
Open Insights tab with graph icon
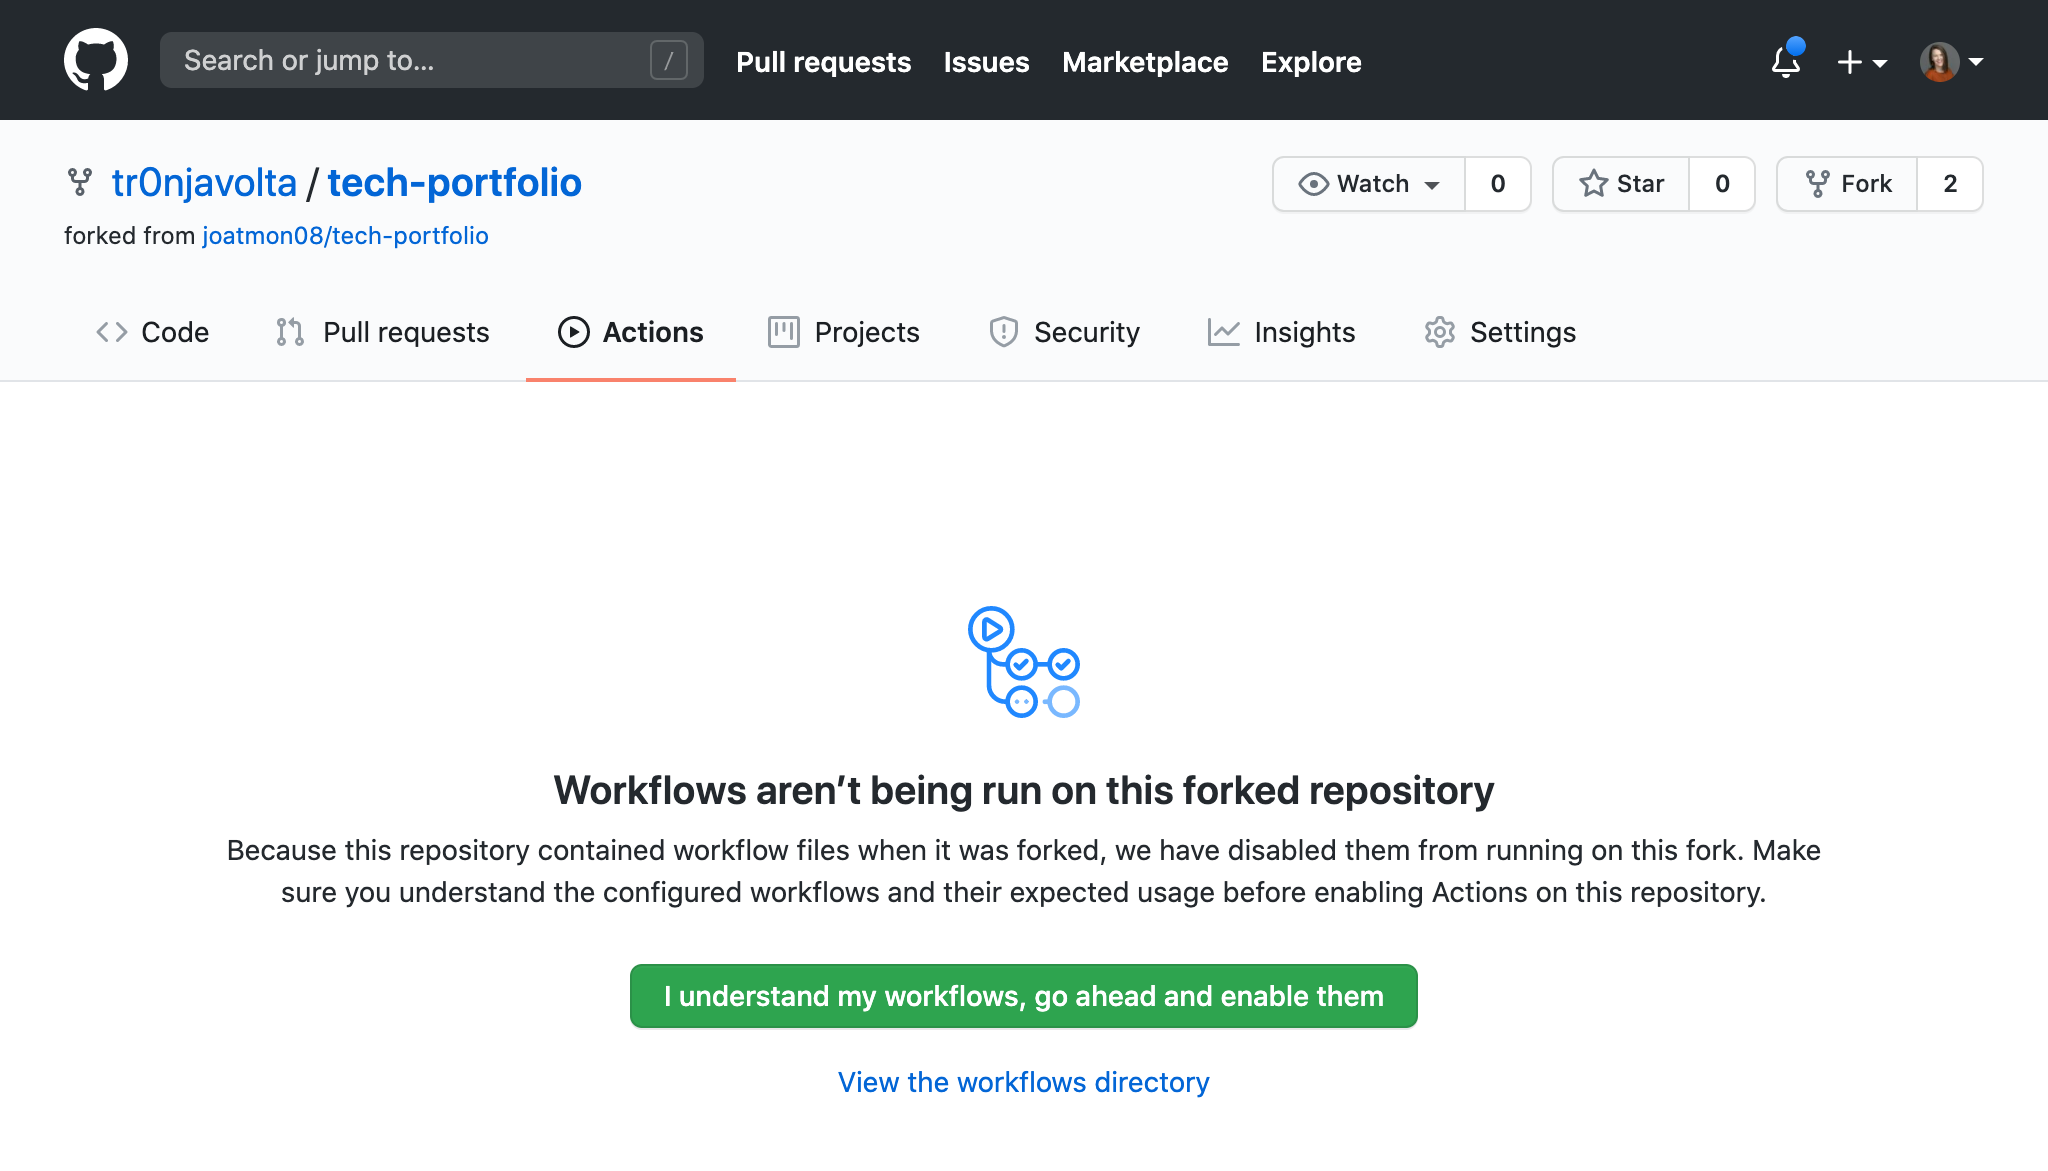(1281, 332)
